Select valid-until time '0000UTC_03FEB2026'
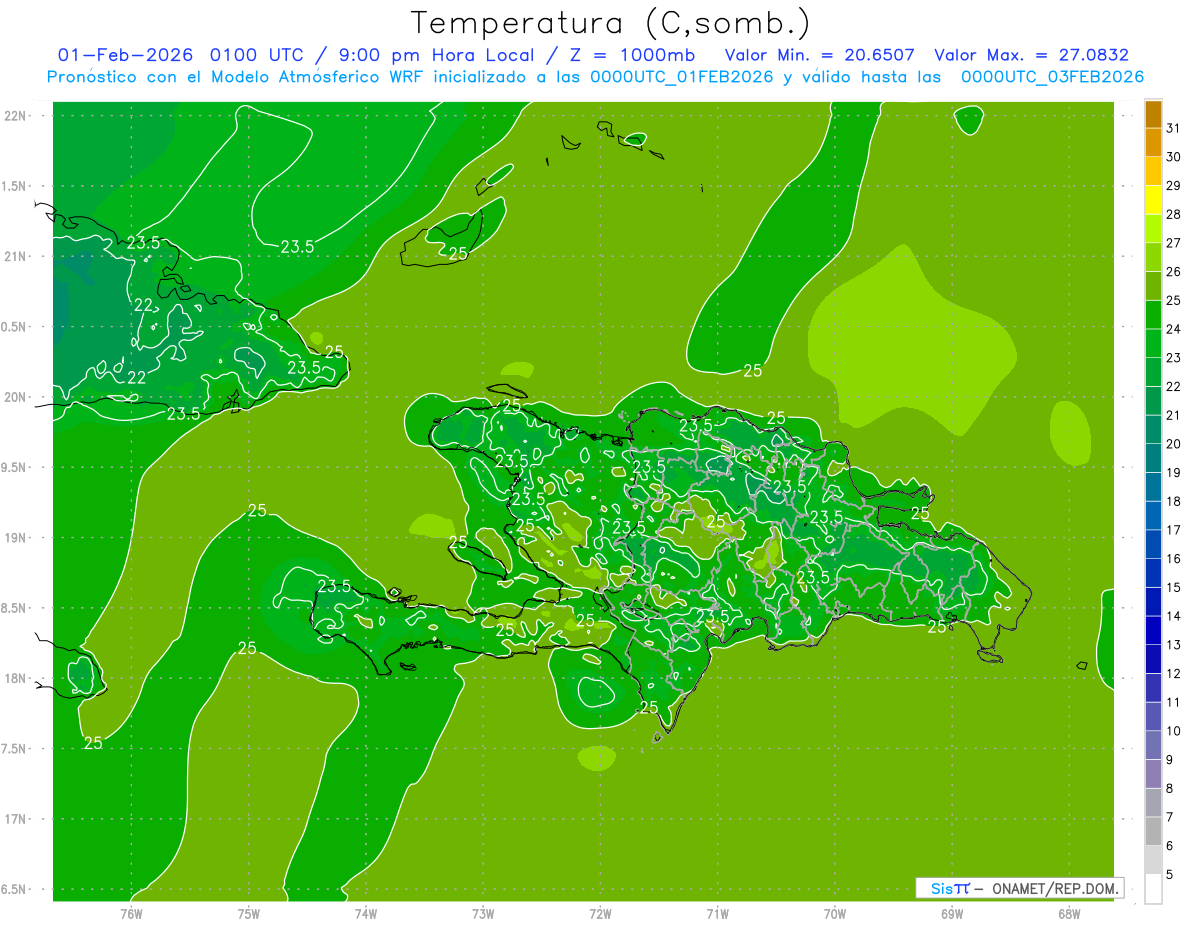This screenshot has height=927, width=1200. coord(1052,77)
